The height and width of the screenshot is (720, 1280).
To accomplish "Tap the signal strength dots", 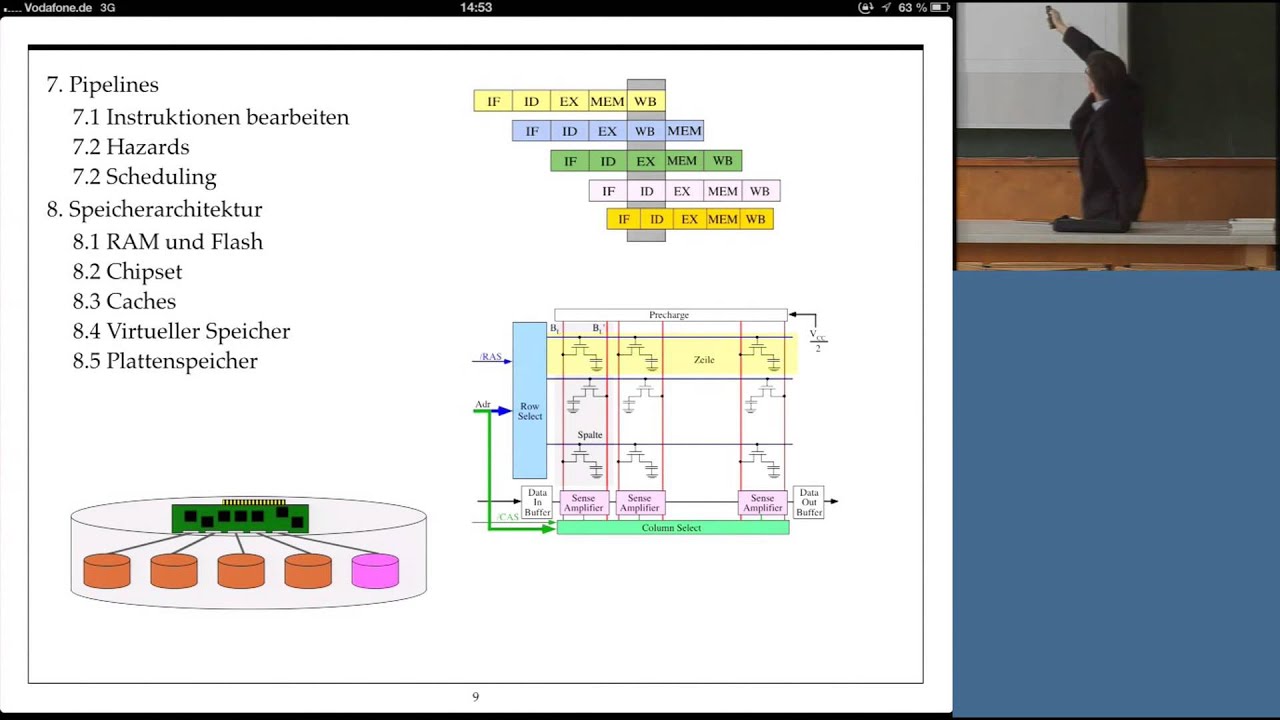I will click(12, 8).
